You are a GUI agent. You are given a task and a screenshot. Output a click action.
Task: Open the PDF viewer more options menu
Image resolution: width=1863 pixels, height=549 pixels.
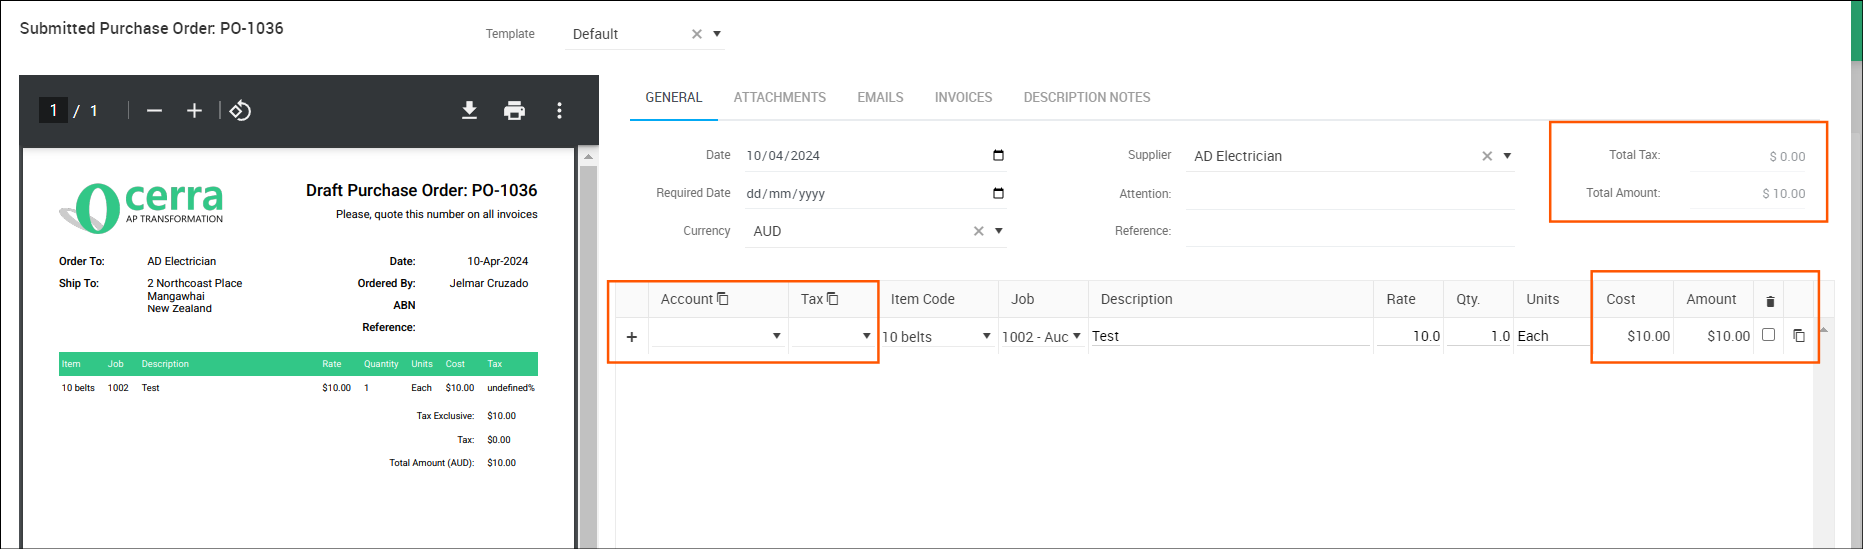[x=559, y=111]
